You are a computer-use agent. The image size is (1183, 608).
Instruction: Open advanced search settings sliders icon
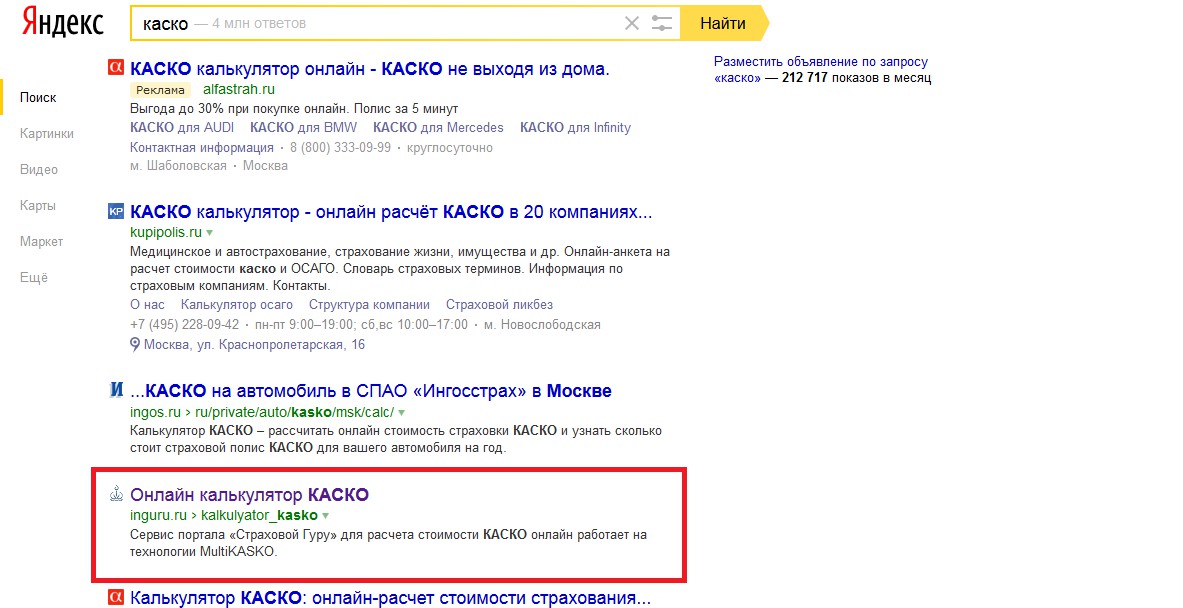662,23
